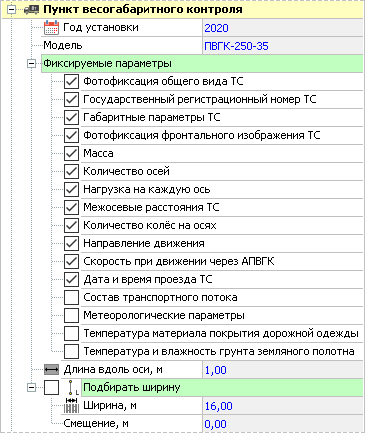Uncheck Скорость при движении через АПВГК
This screenshot has height=433, width=365.
71,262
